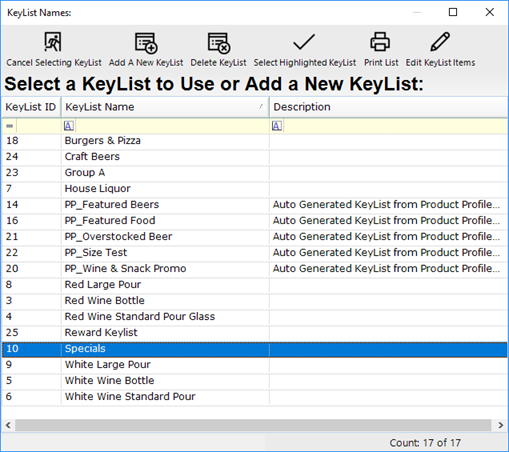This screenshot has height=452, width=509.
Task: Sort by KeyList Name column header
Action: (165, 107)
